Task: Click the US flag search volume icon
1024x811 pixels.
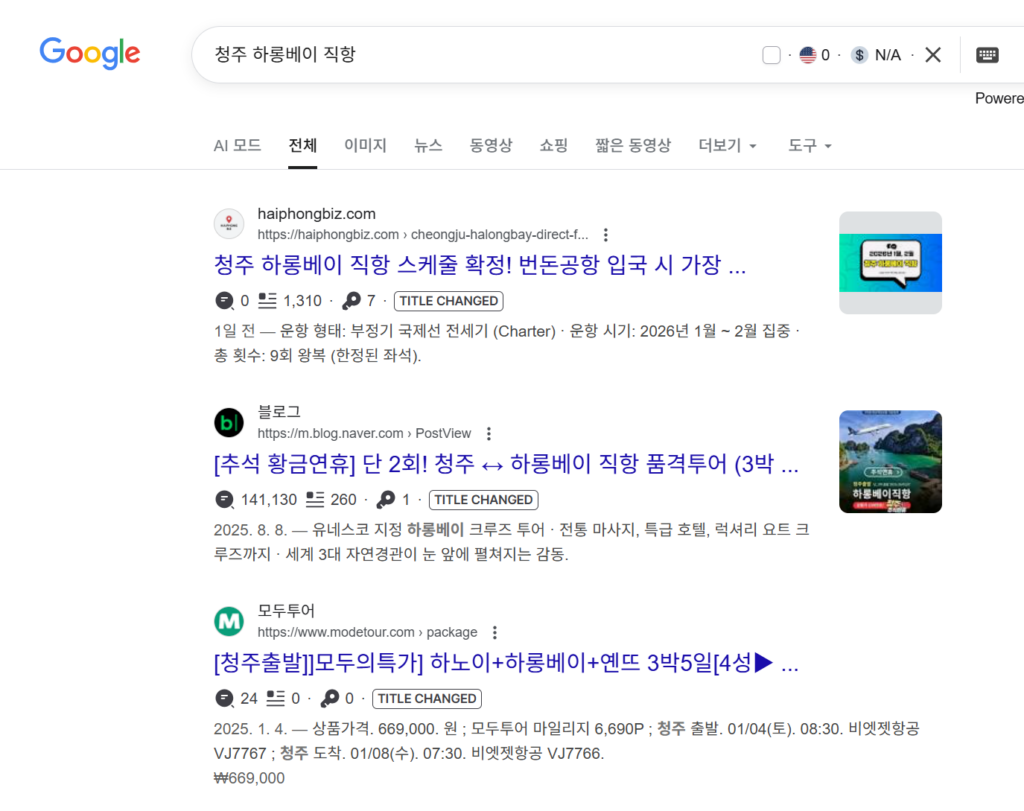Action: click(x=806, y=55)
